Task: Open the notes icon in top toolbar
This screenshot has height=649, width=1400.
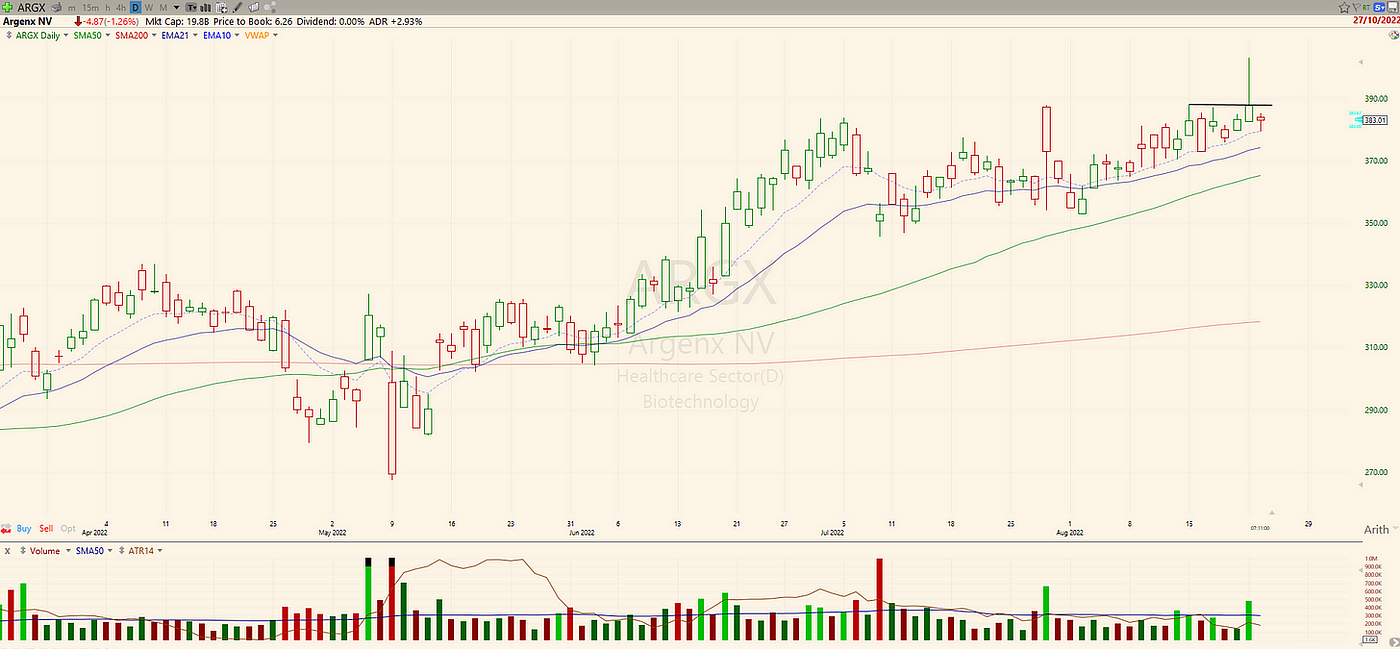Action: (253, 8)
